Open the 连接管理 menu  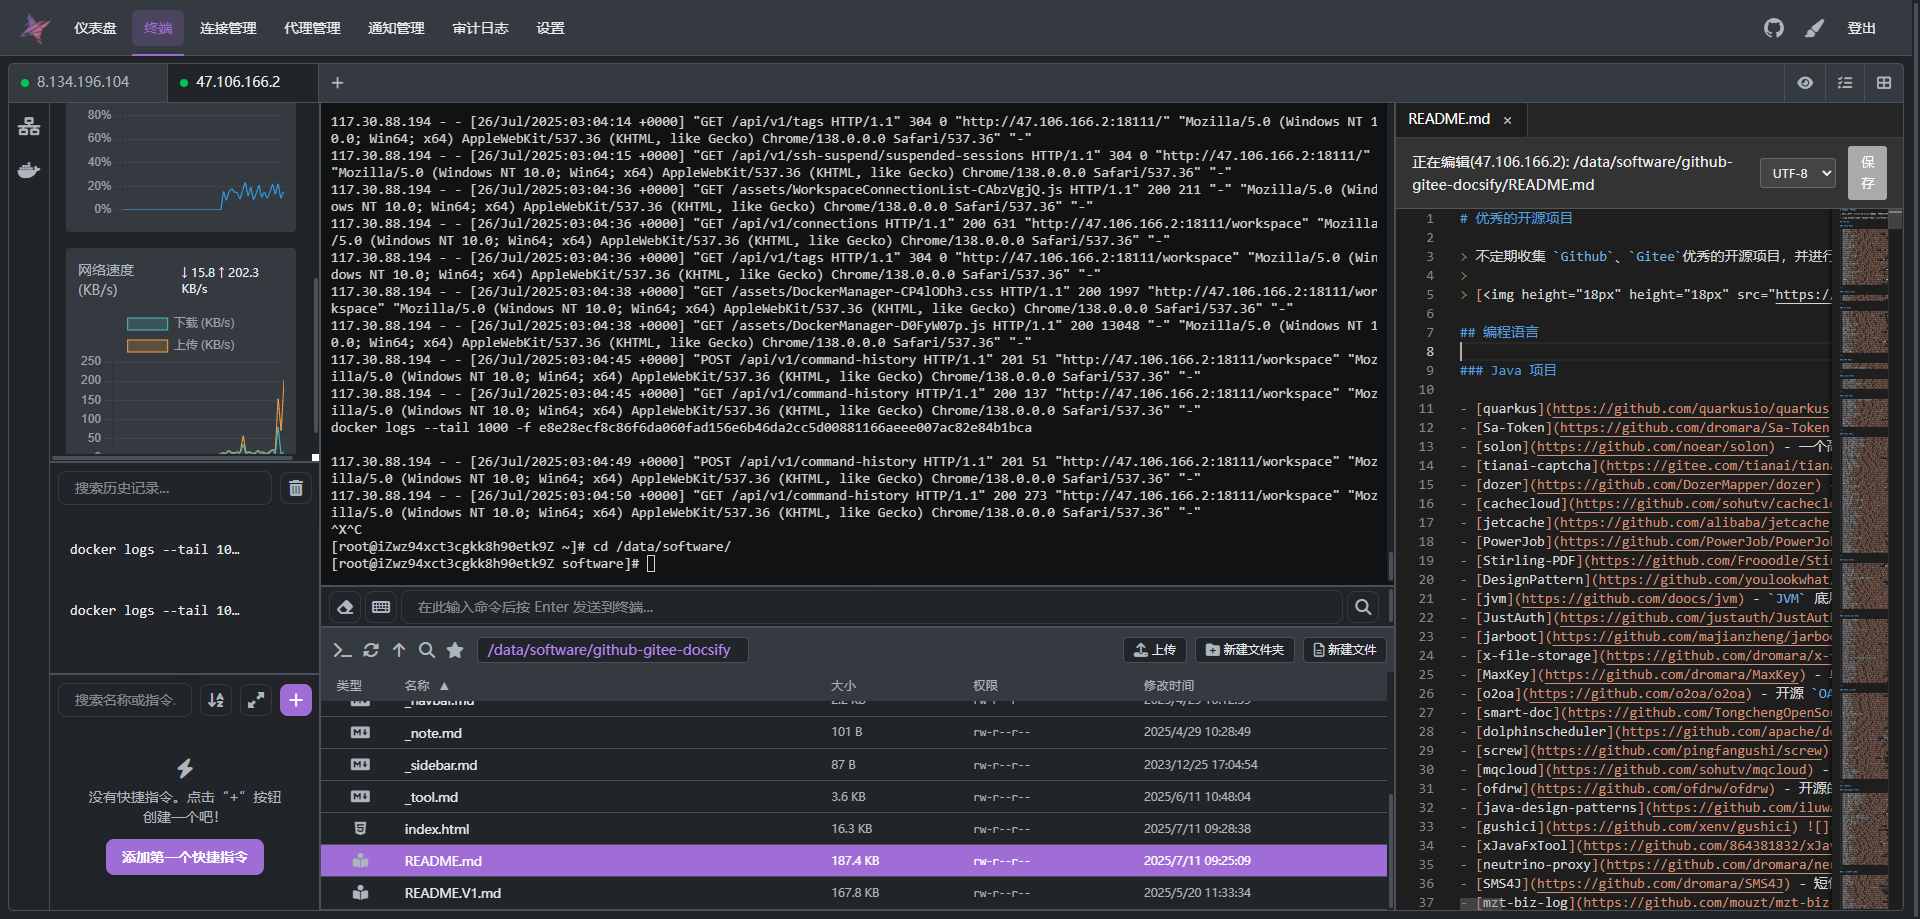tap(228, 28)
